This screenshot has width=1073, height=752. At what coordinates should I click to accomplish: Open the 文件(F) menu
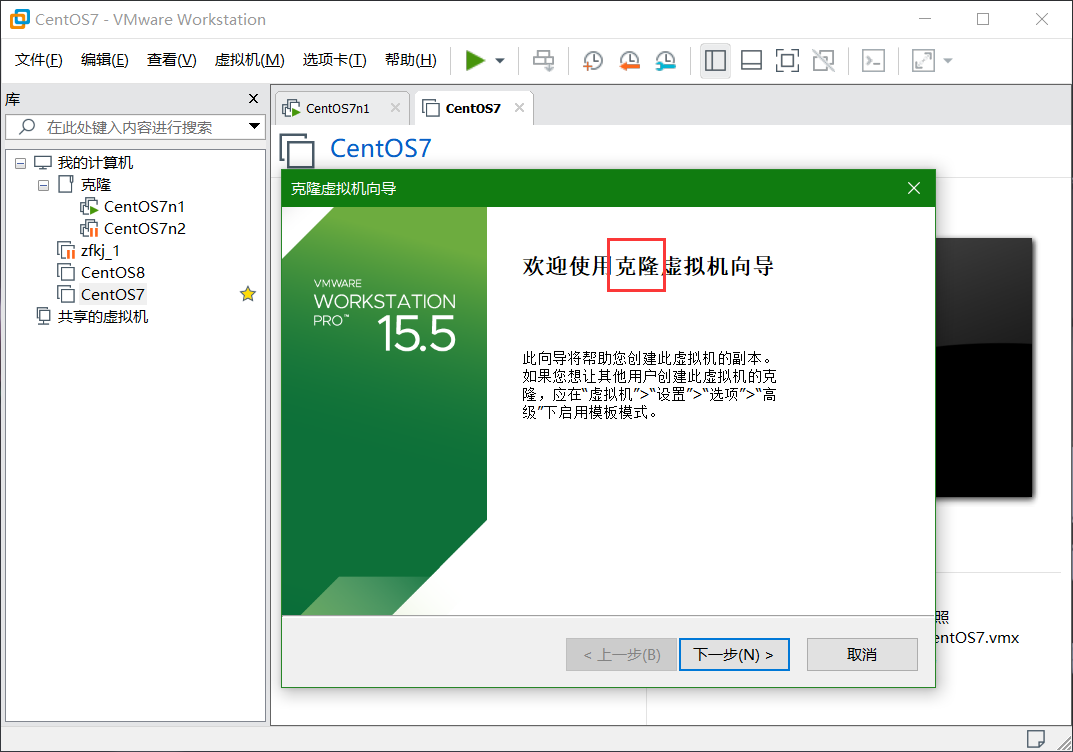pyautogui.click(x=39, y=60)
